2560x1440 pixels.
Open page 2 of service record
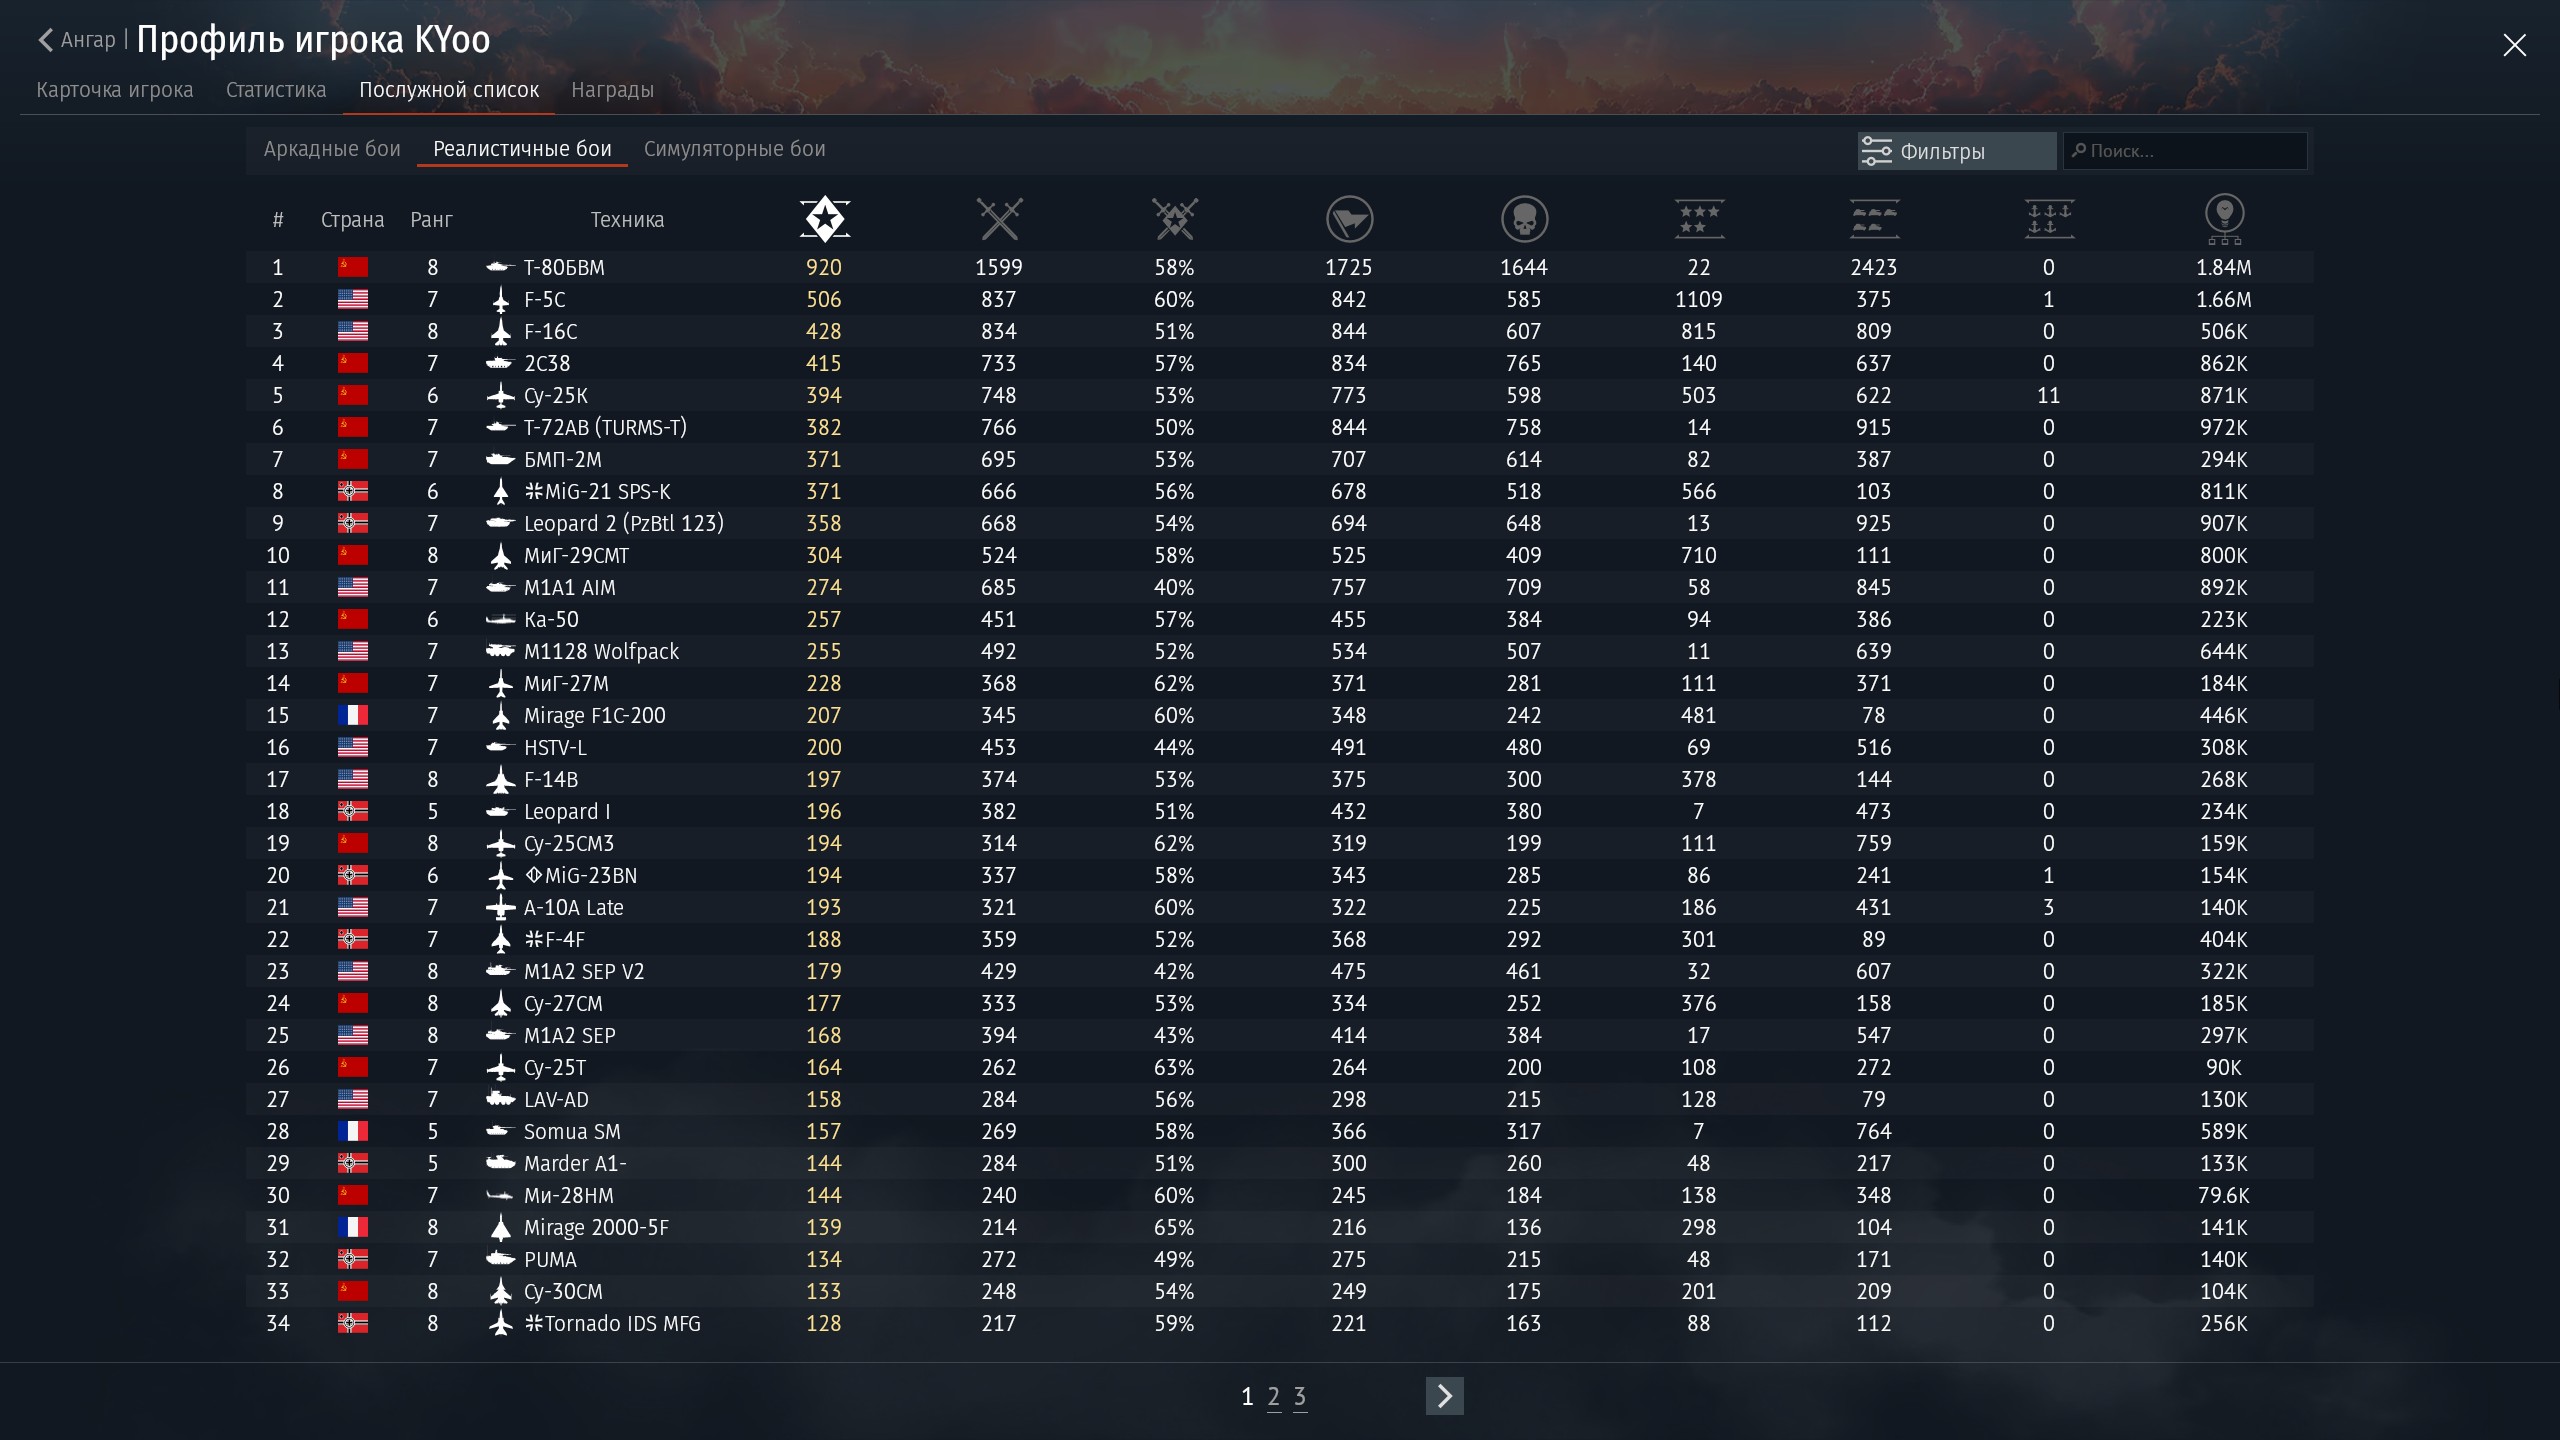point(1273,1396)
